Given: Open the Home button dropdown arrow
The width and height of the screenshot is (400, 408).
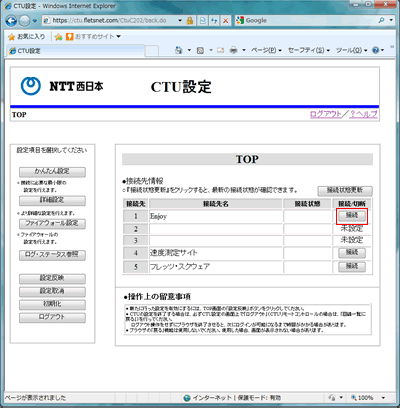Looking at the screenshot, I should click(x=189, y=50).
